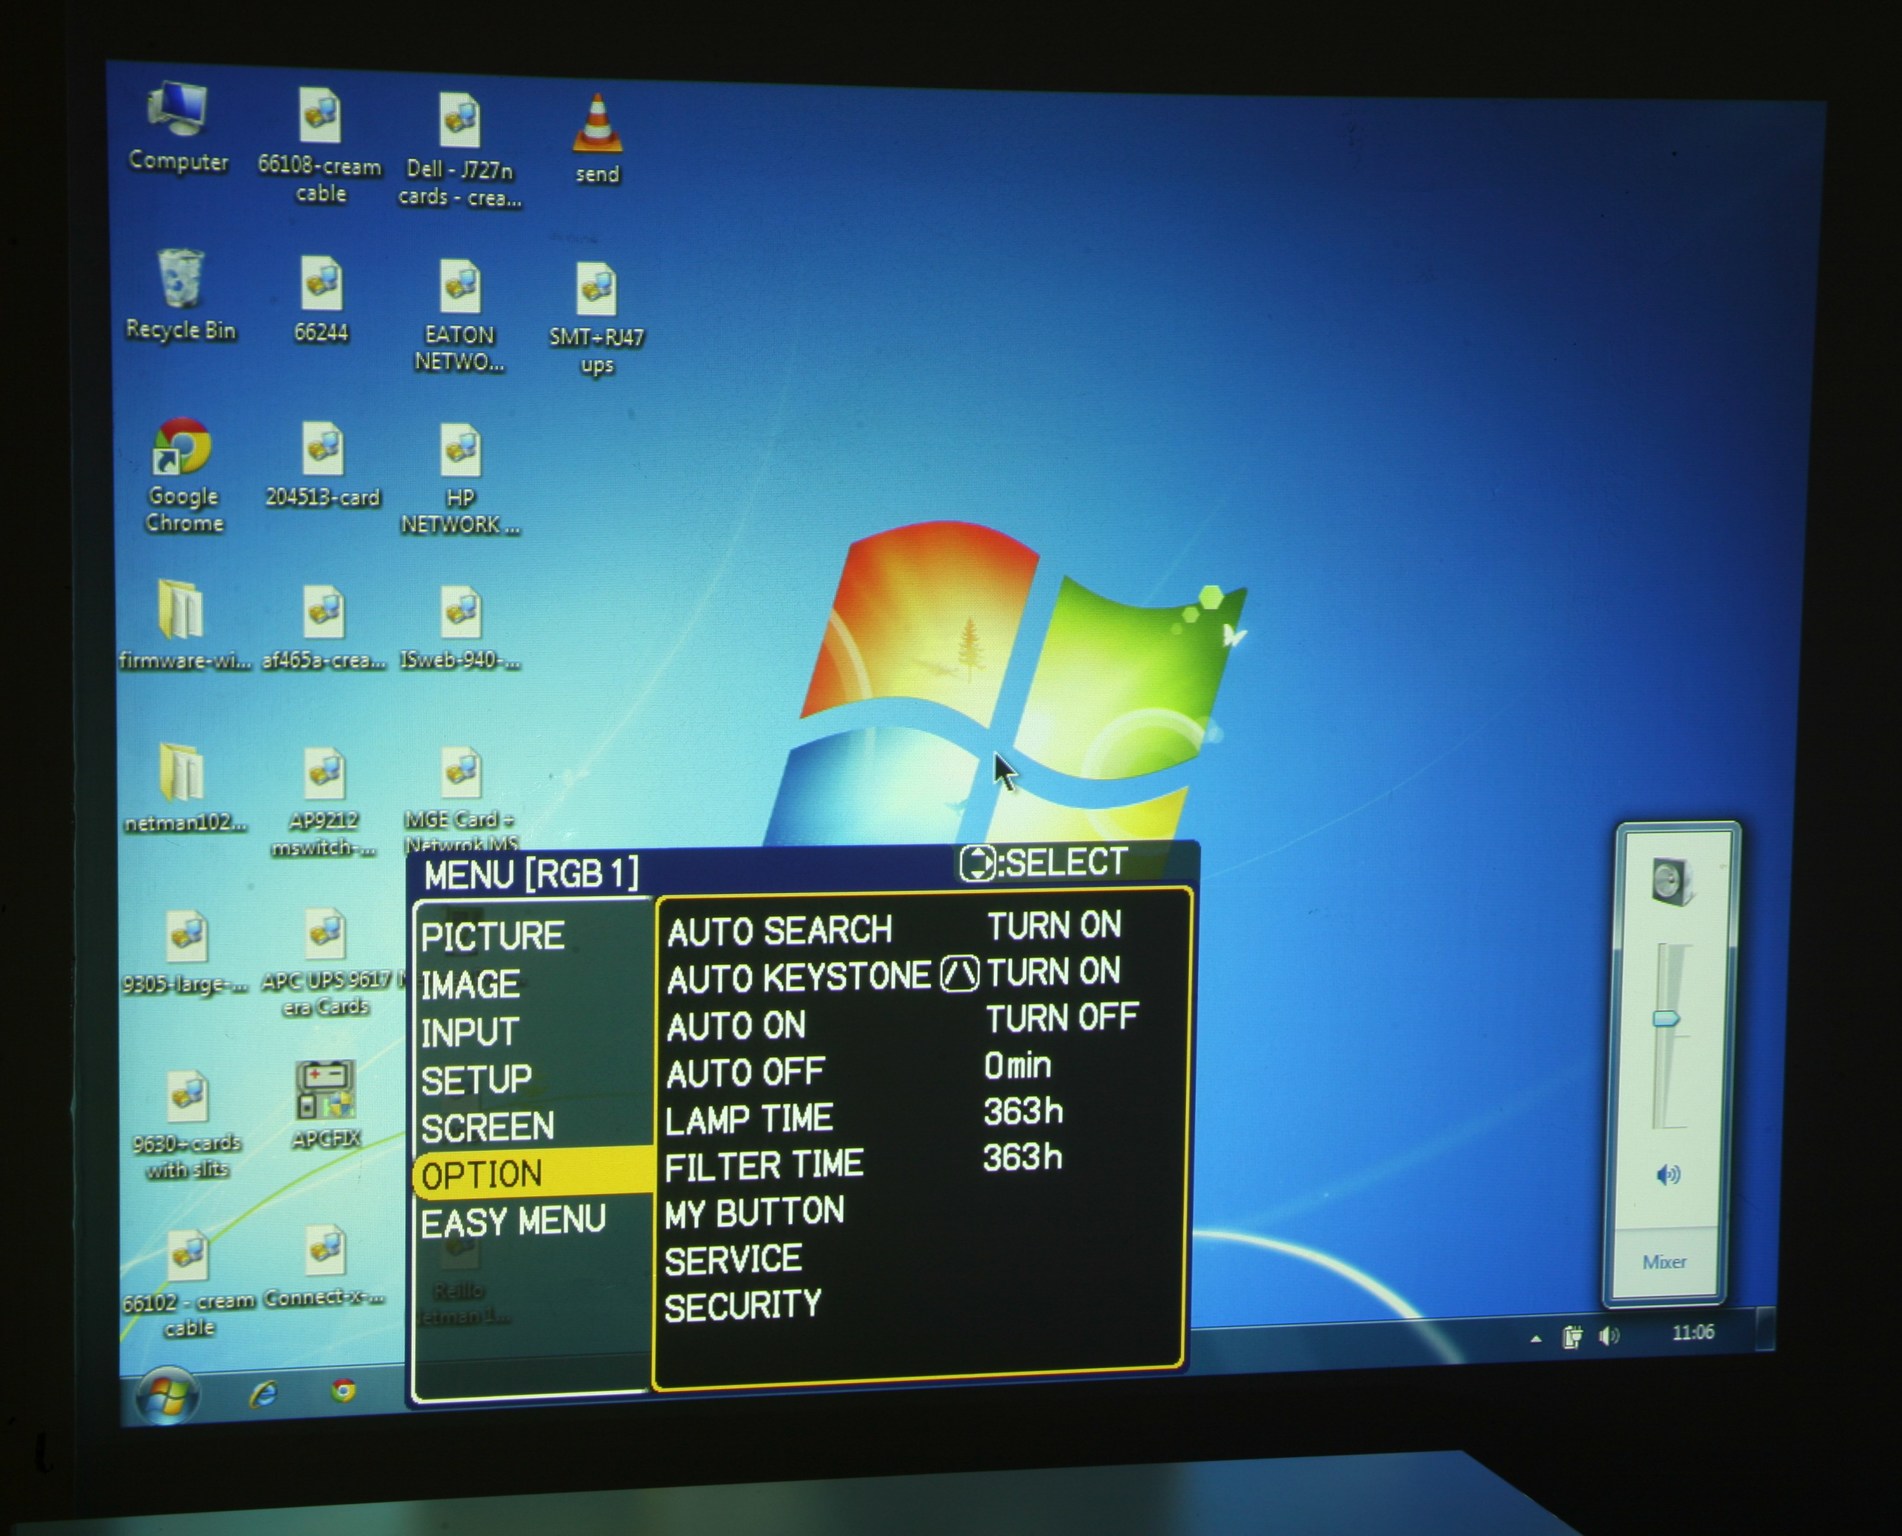Open the 66244 shortcut icon

click(x=321, y=300)
